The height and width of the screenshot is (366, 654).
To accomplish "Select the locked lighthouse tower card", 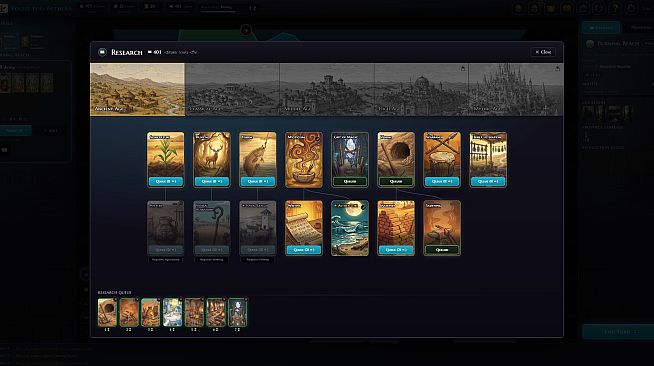I will (x=258, y=228).
